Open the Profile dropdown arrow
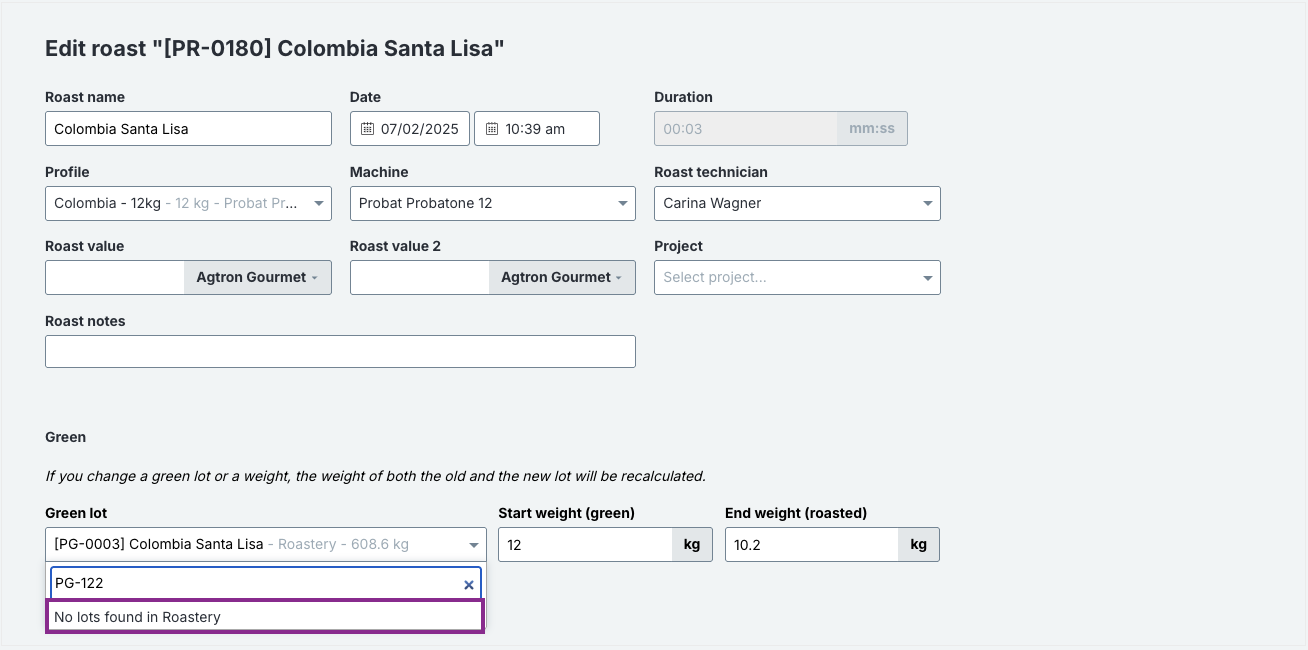This screenshot has width=1308, height=650. point(319,204)
